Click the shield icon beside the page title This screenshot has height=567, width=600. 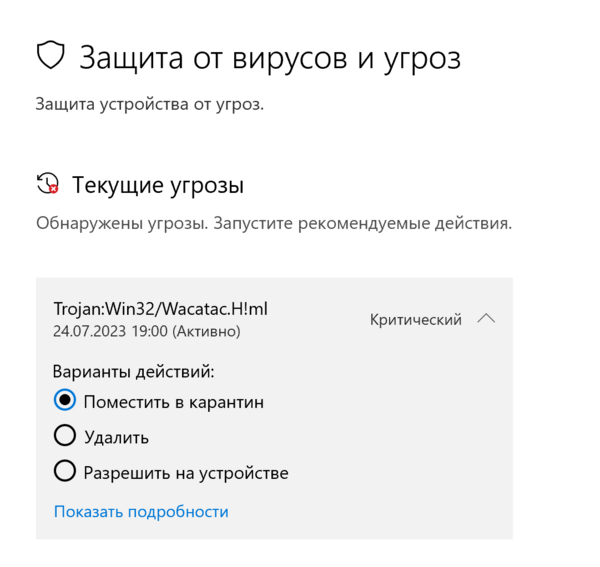coord(51,56)
